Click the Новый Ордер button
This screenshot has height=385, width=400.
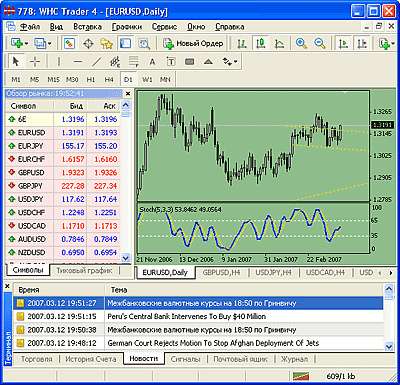tap(193, 43)
